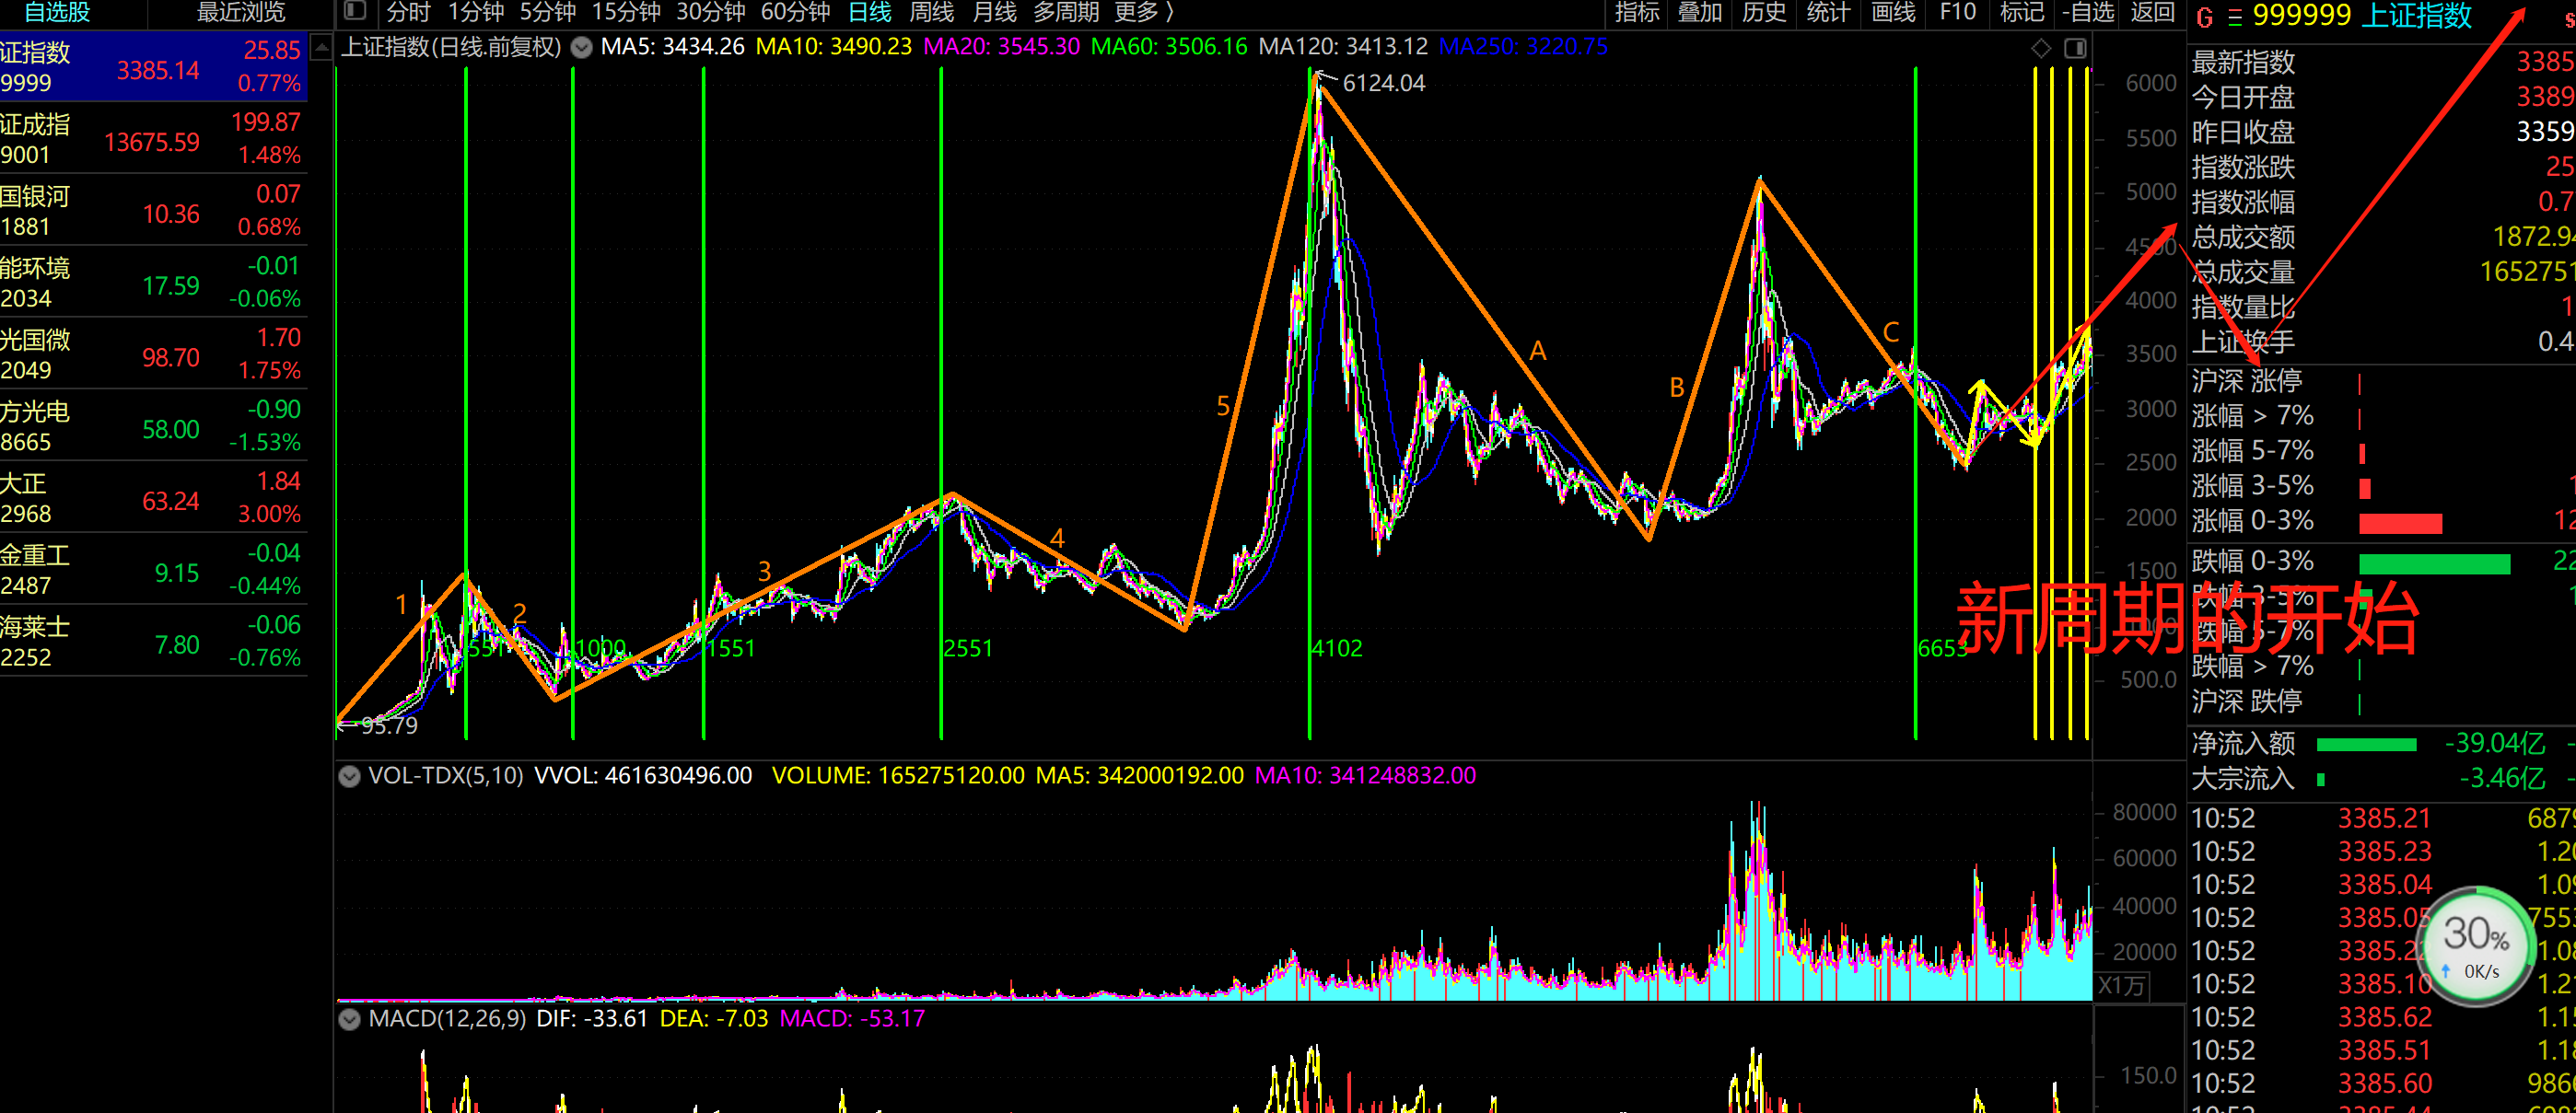
Task: Click the 画线 drawing tool button
Action: click(1893, 12)
